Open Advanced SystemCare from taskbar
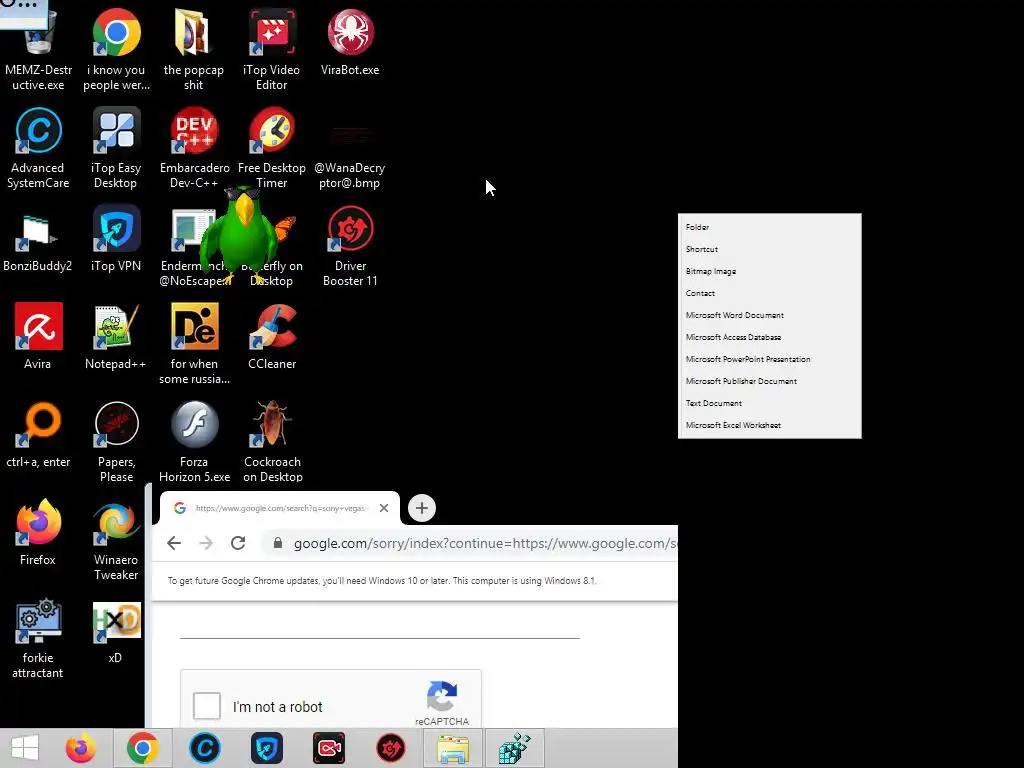The image size is (1024, 768). 204,748
